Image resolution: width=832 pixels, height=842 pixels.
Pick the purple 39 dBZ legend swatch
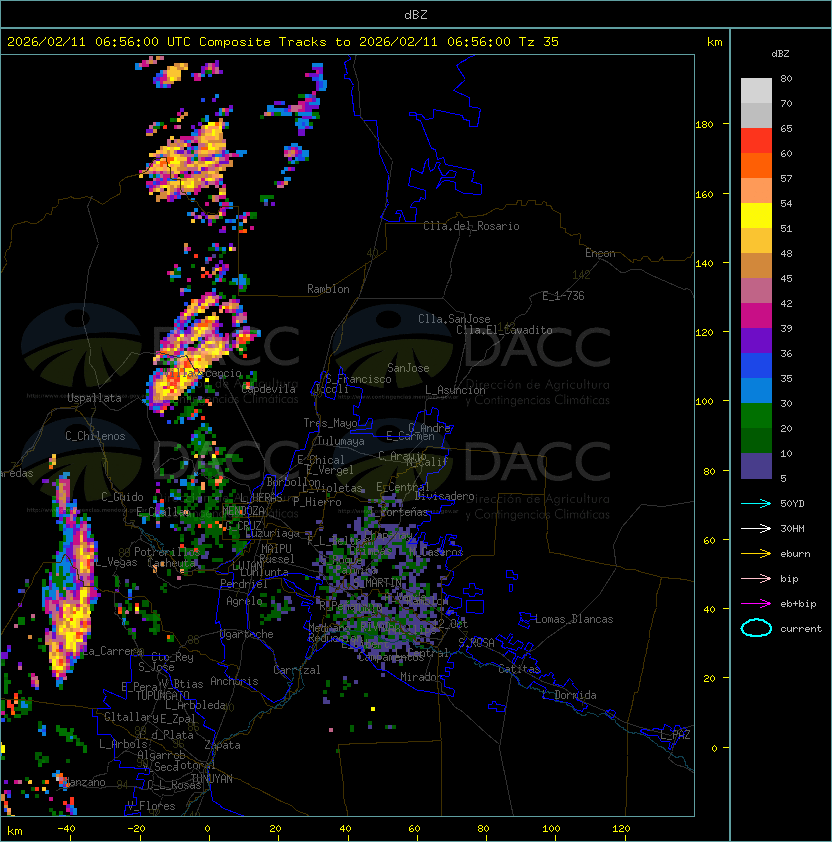point(756,341)
